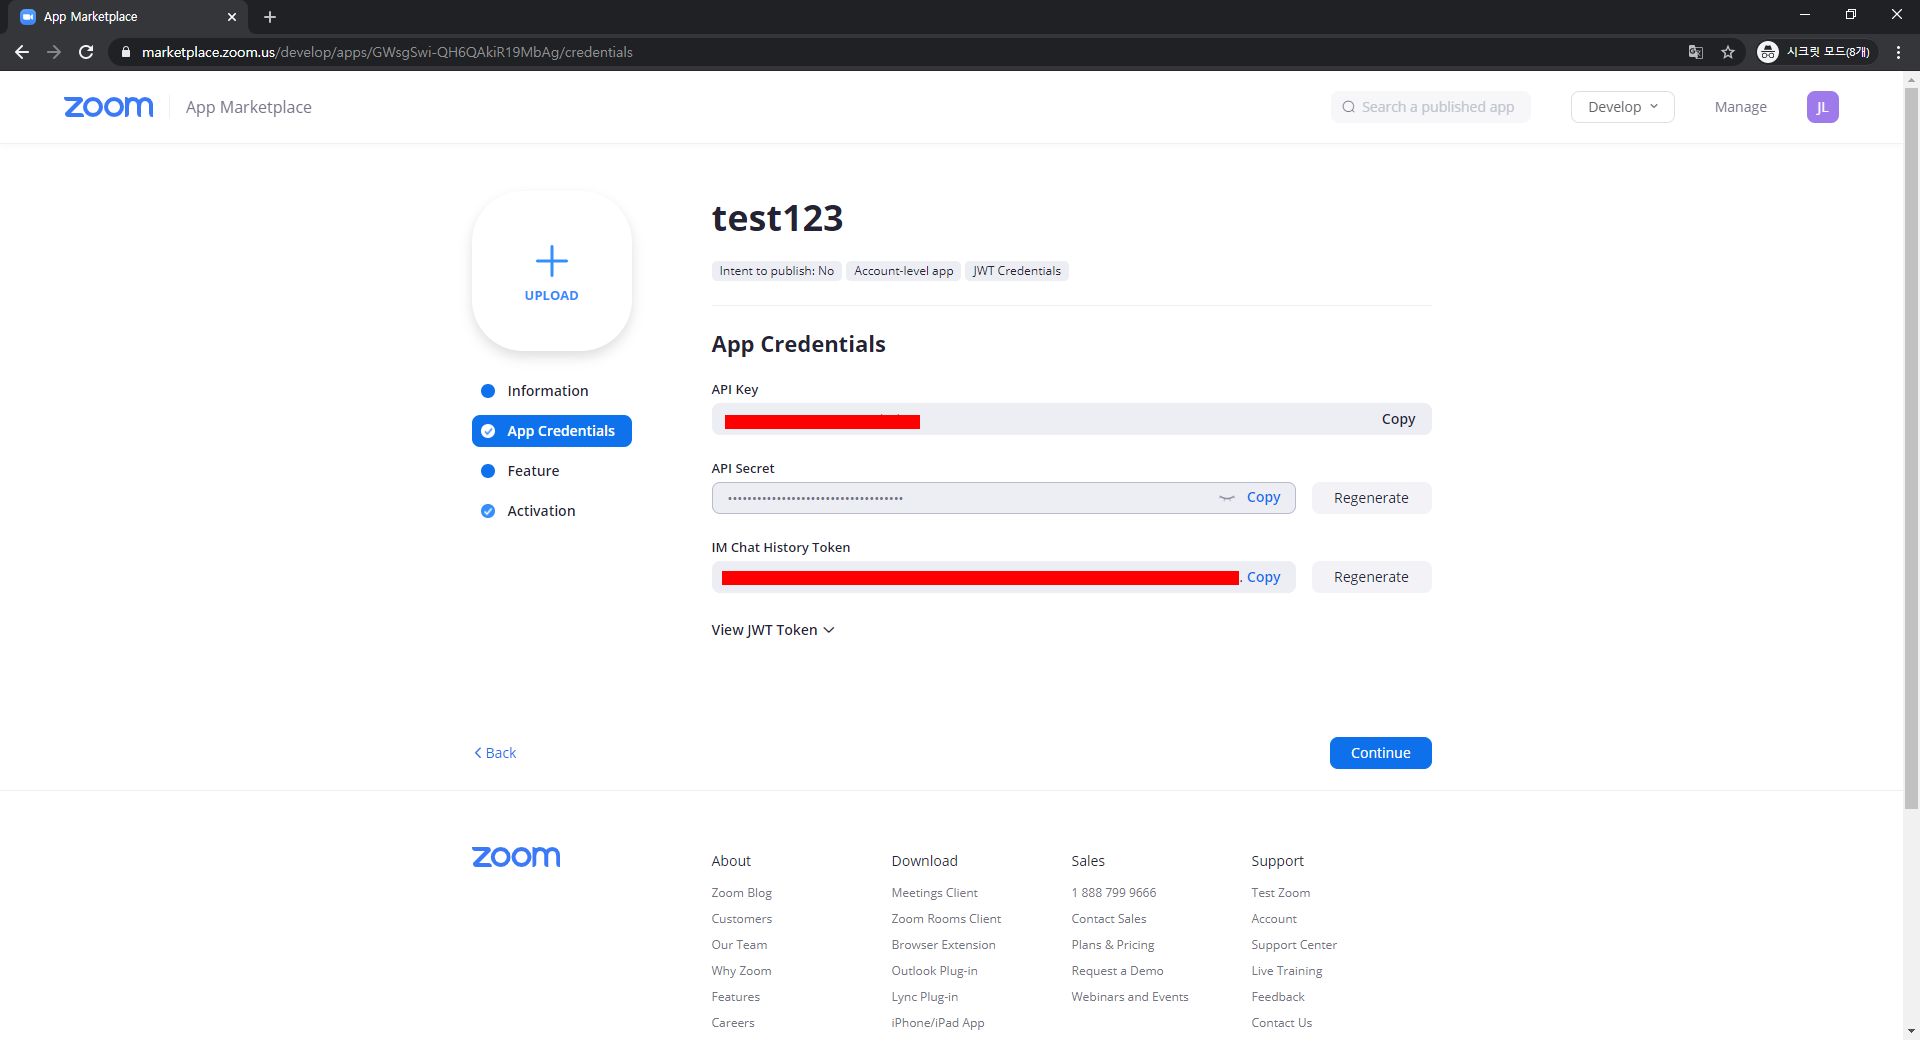Open Outlook Plug-in link
1920x1040 pixels.
click(x=934, y=971)
